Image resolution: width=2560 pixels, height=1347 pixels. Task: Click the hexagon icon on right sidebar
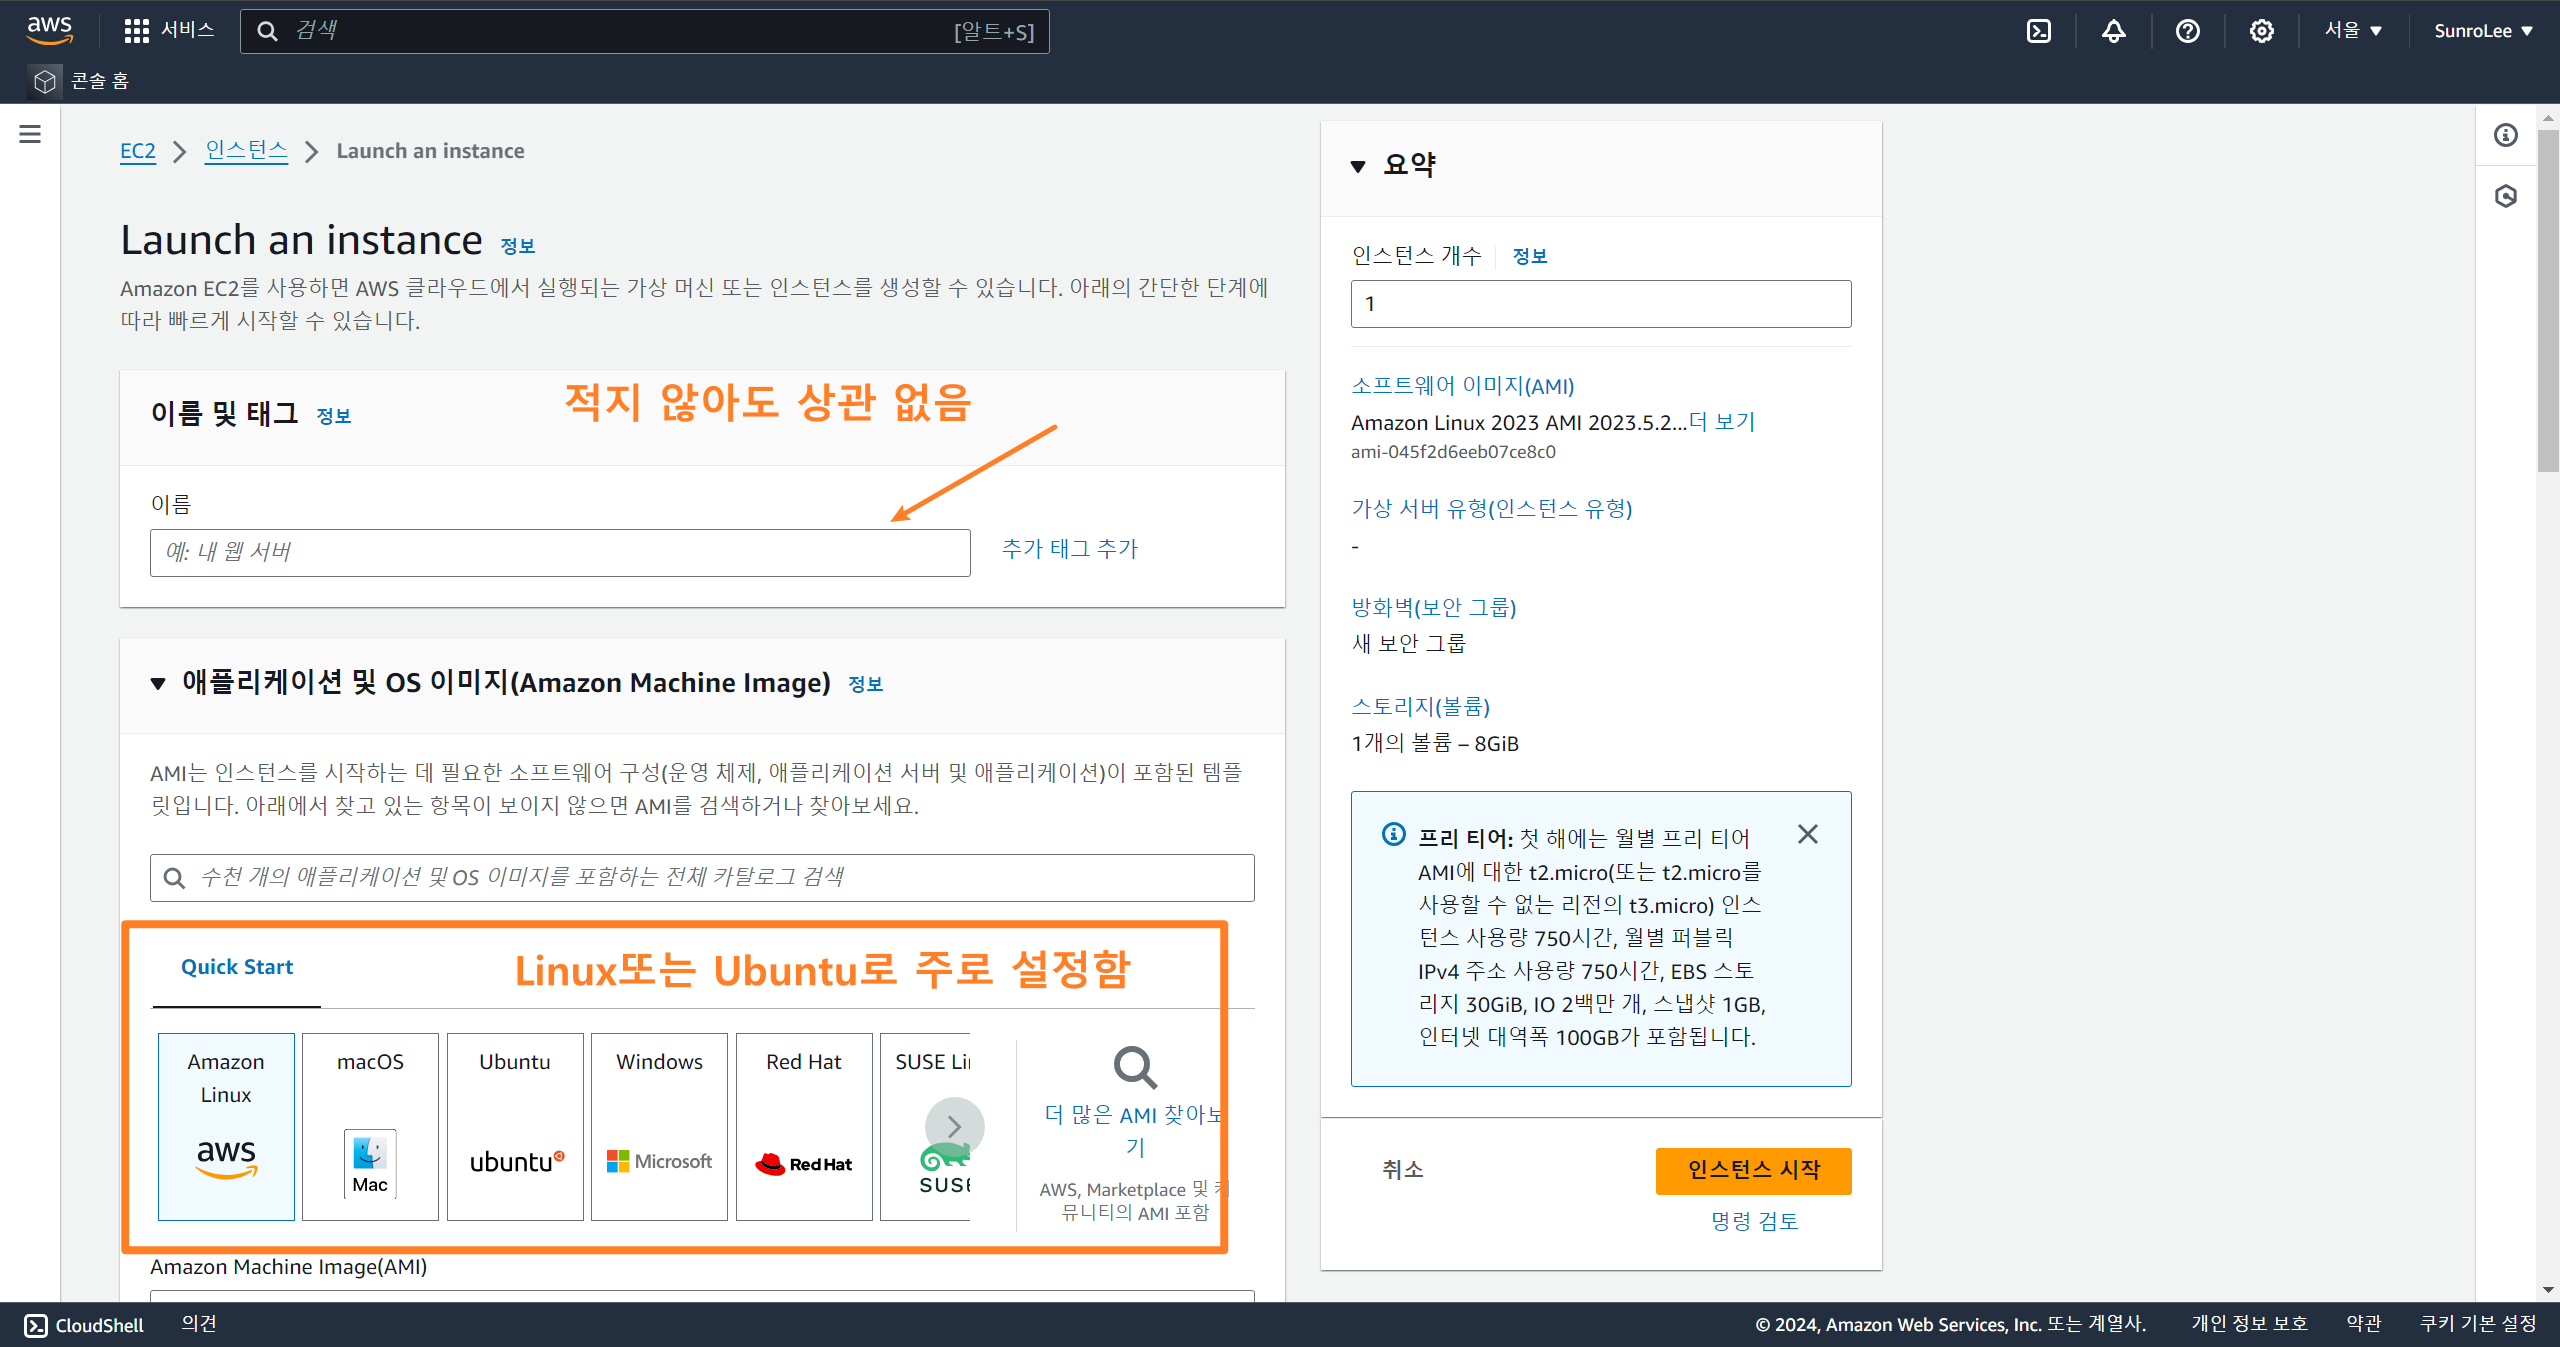coord(2505,196)
